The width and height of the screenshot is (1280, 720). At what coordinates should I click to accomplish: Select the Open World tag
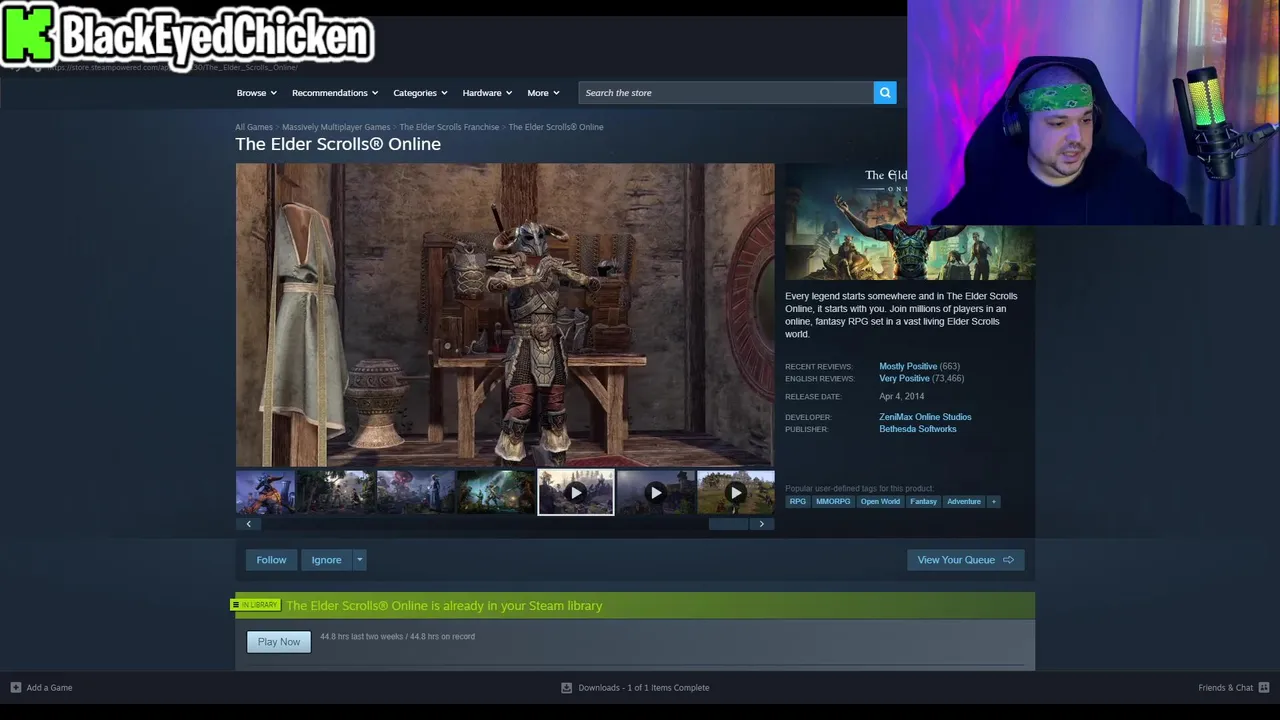880,502
